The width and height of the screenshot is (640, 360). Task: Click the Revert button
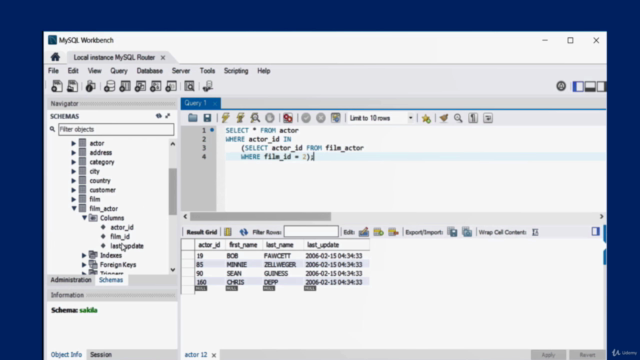point(587,355)
